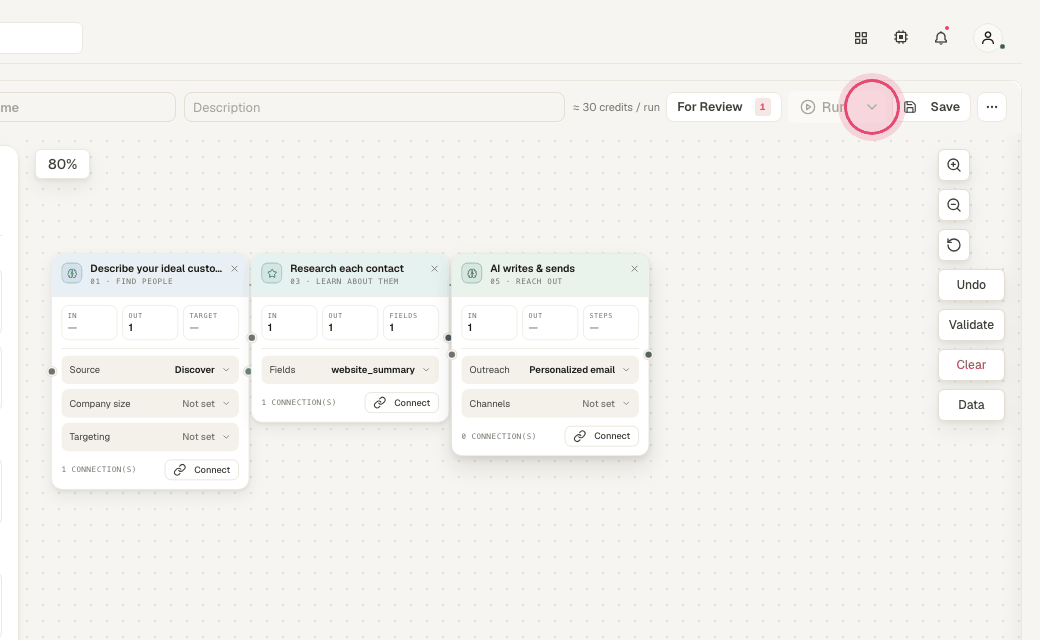
Task: Click the 80% zoom level indicator
Action: click(x=62, y=164)
